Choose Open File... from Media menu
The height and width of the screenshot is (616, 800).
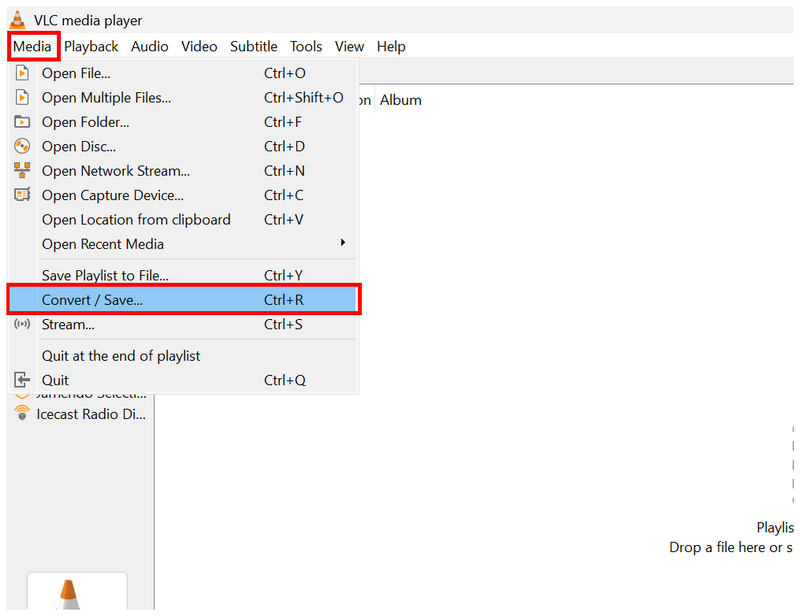184,73
